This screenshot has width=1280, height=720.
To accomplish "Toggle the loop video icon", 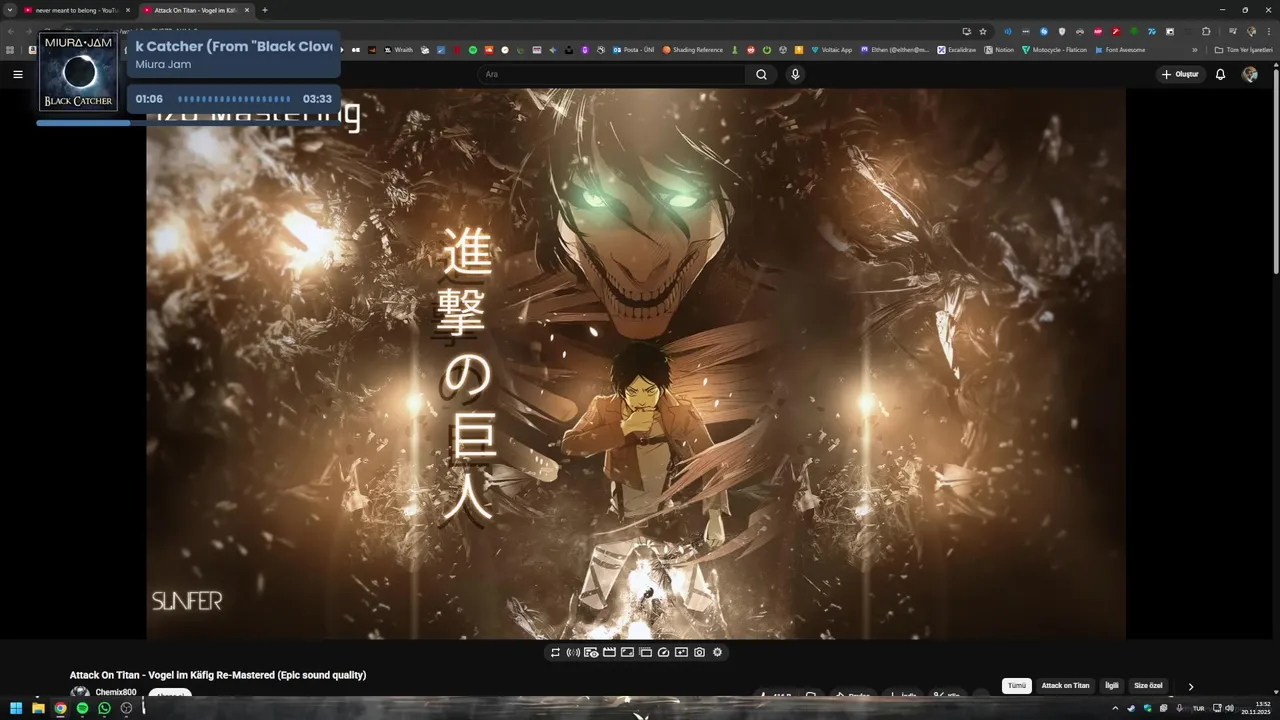I will coord(555,652).
